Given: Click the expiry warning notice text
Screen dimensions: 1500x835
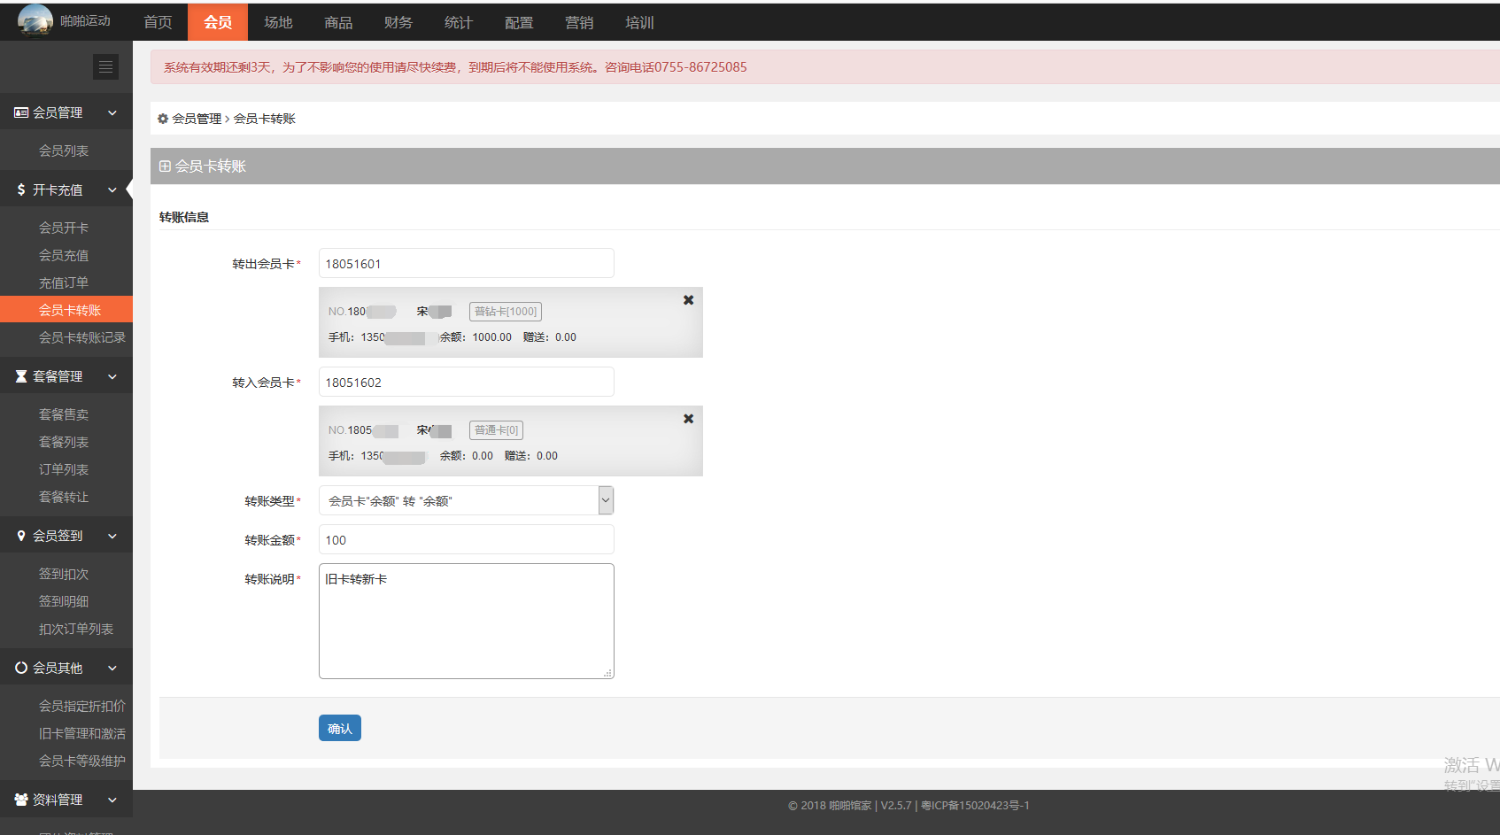Looking at the screenshot, I should (x=455, y=68).
